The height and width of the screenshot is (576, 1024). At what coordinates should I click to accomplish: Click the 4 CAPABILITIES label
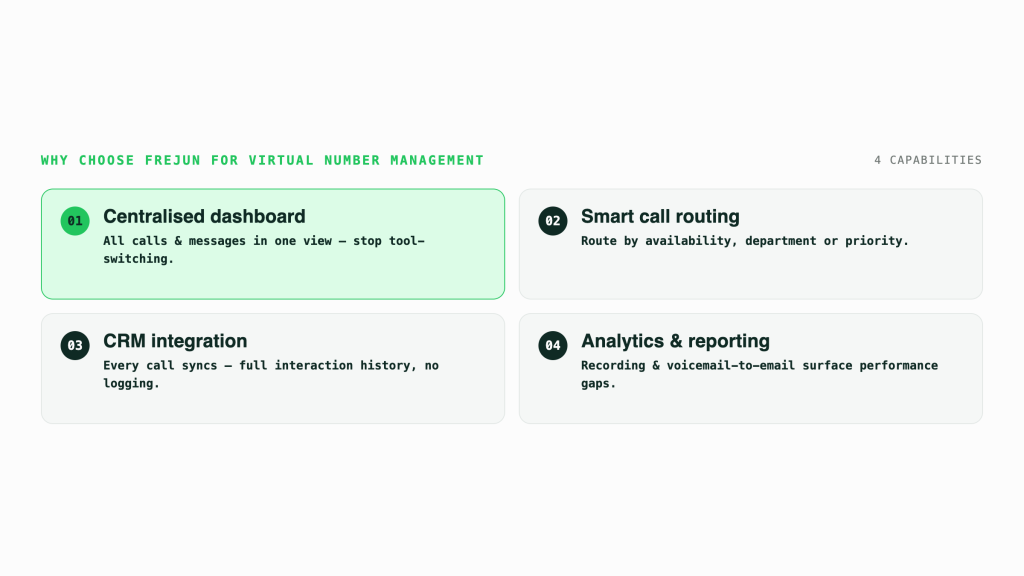click(x=928, y=160)
